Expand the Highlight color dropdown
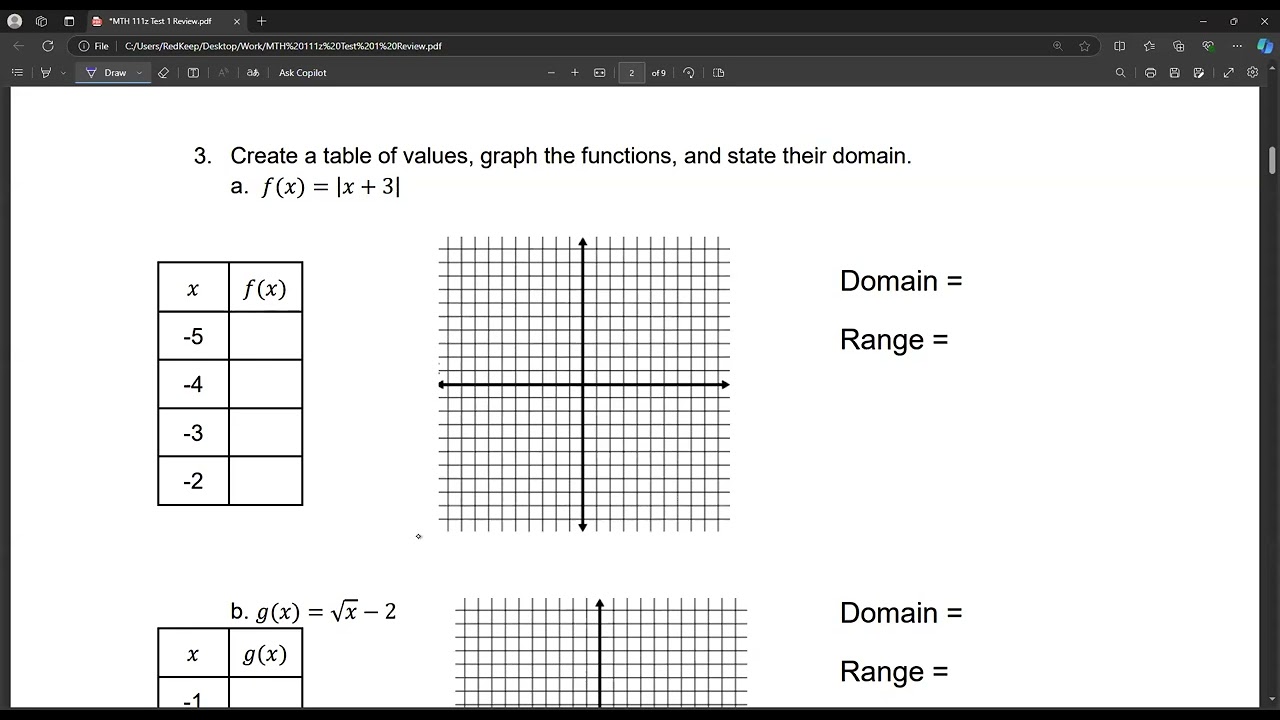 tap(63, 73)
